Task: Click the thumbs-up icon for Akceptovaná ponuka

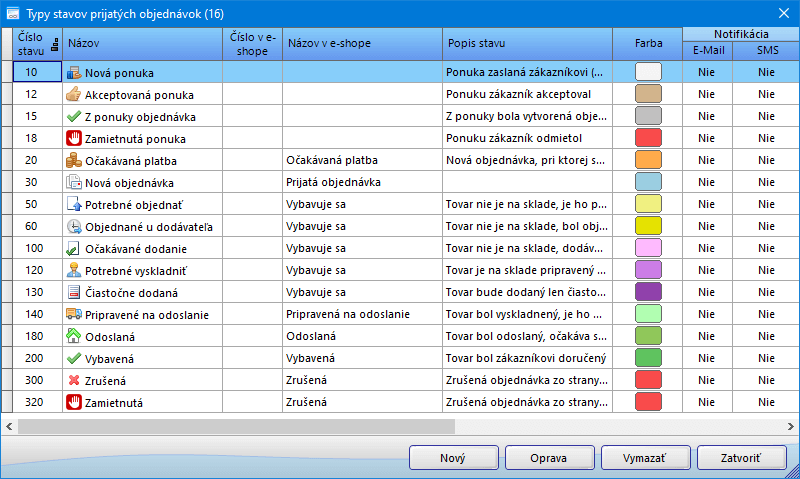Action: point(73,94)
